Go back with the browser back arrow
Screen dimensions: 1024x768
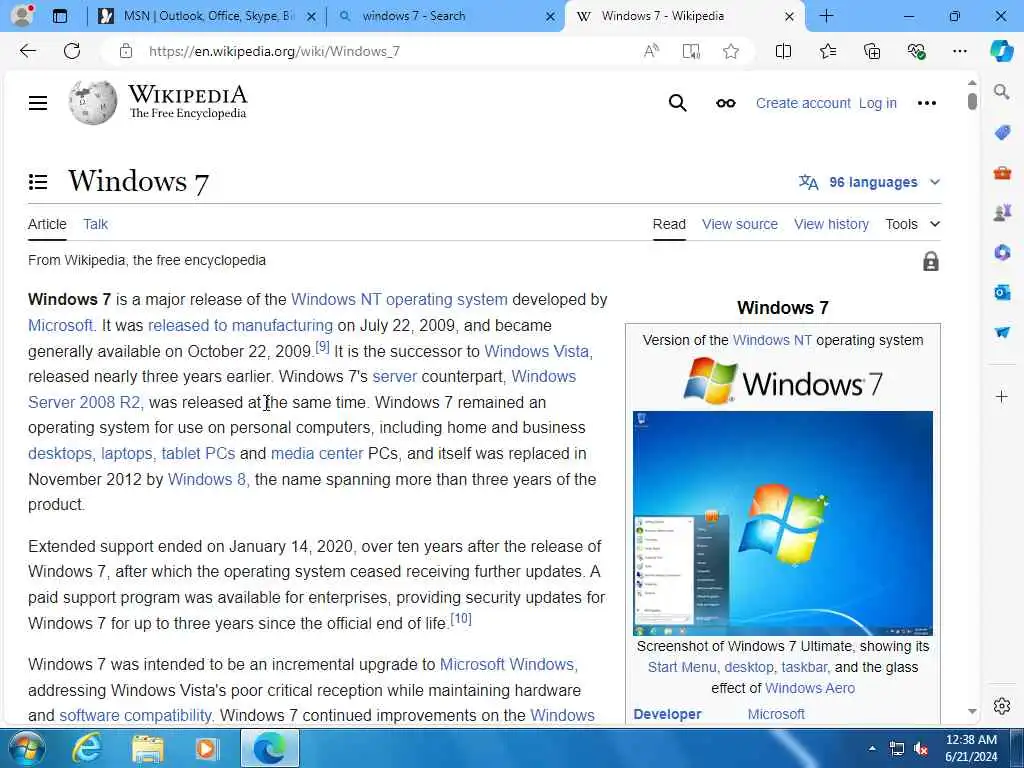[27, 51]
